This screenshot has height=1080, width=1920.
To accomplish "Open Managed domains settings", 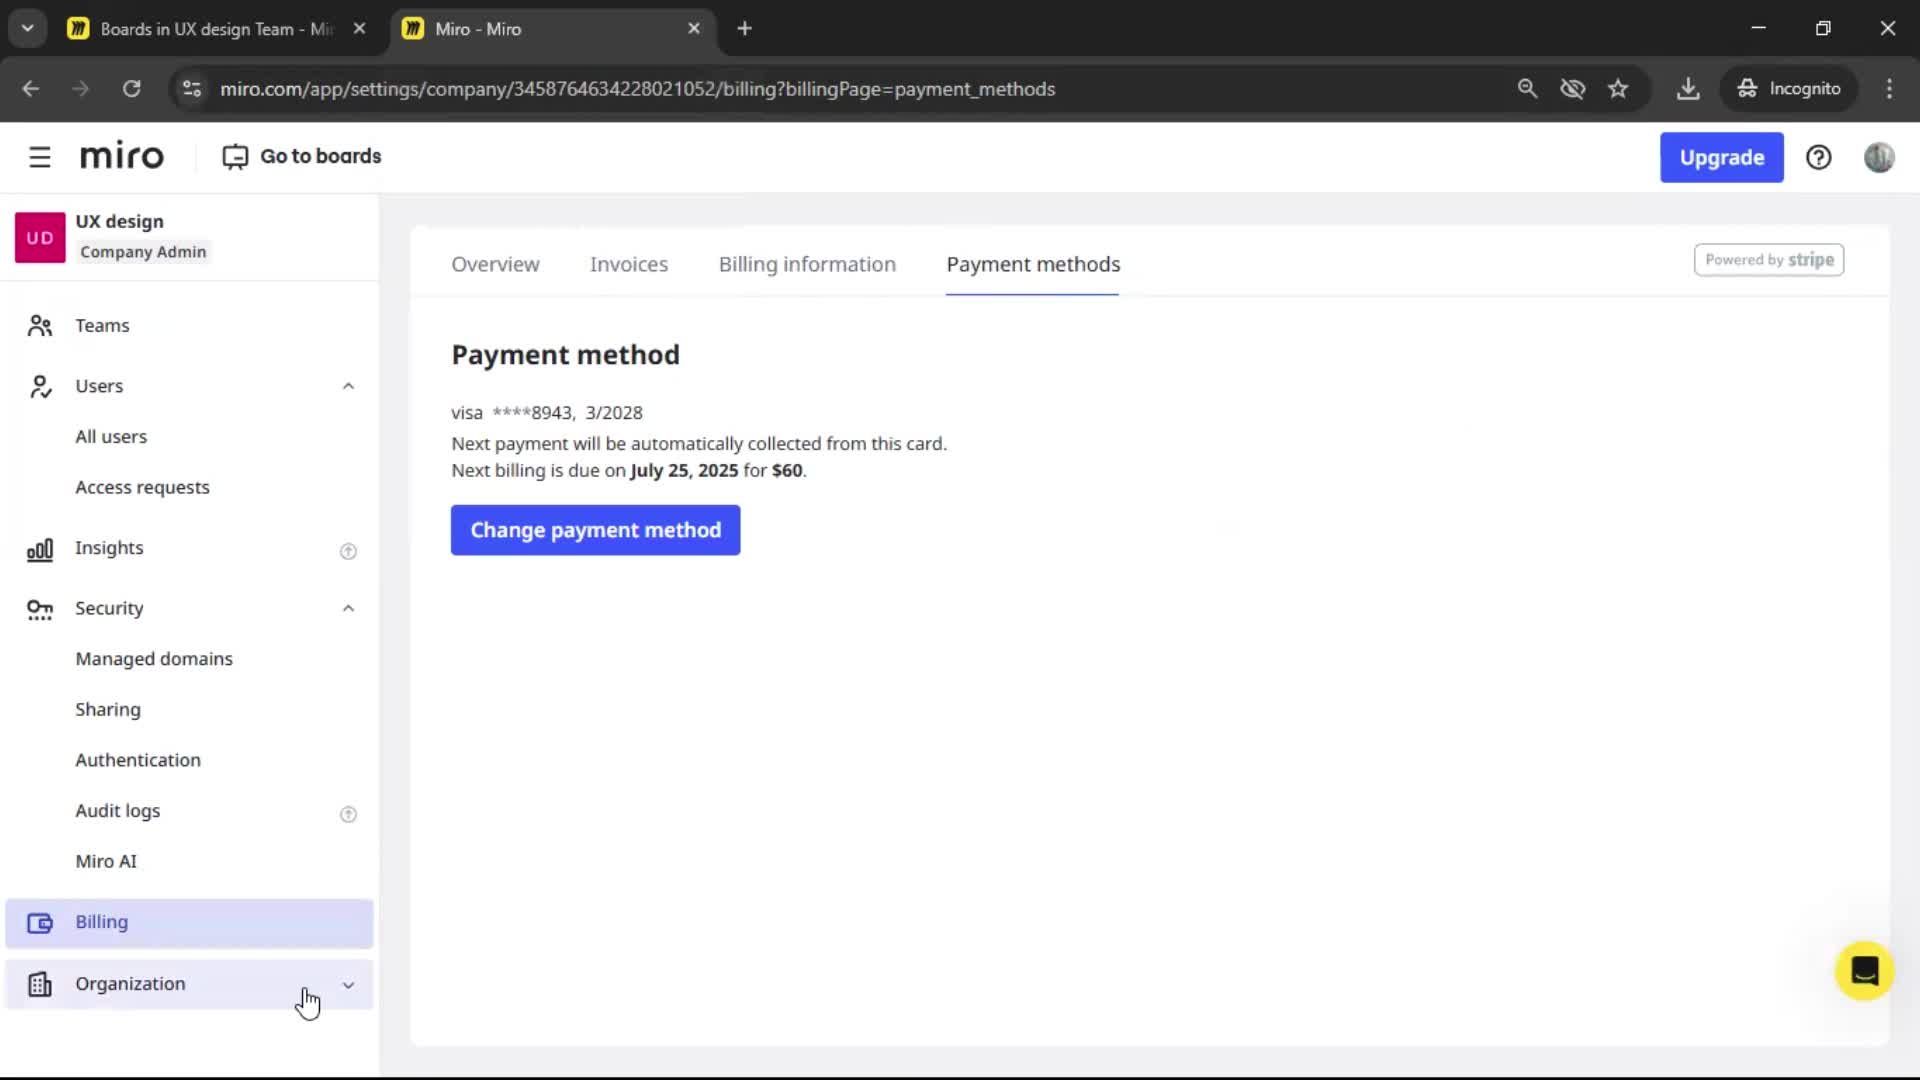I will click(x=154, y=659).
